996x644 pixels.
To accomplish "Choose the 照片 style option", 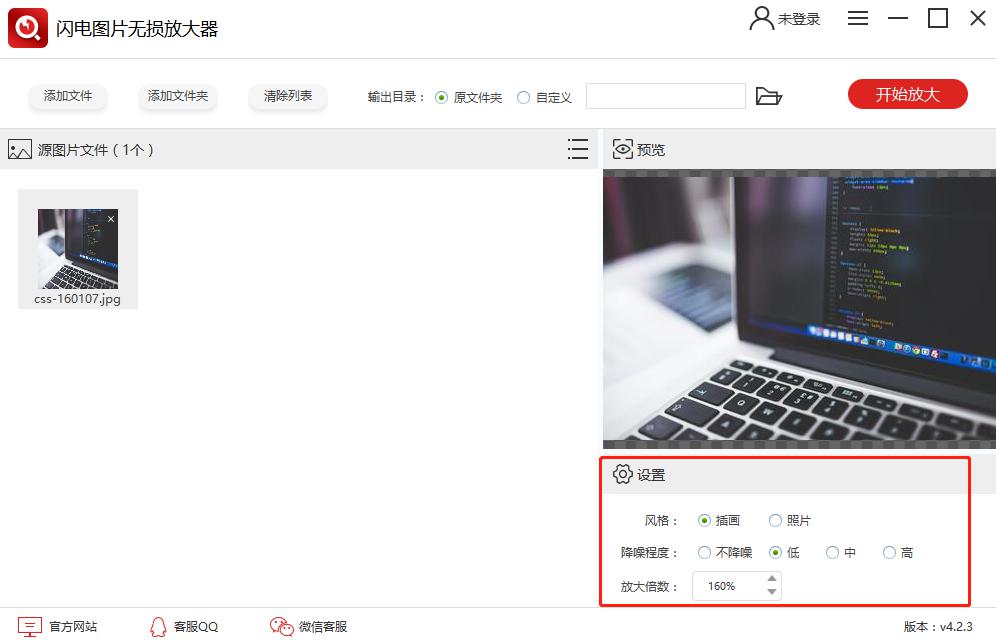I will click(x=775, y=520).
